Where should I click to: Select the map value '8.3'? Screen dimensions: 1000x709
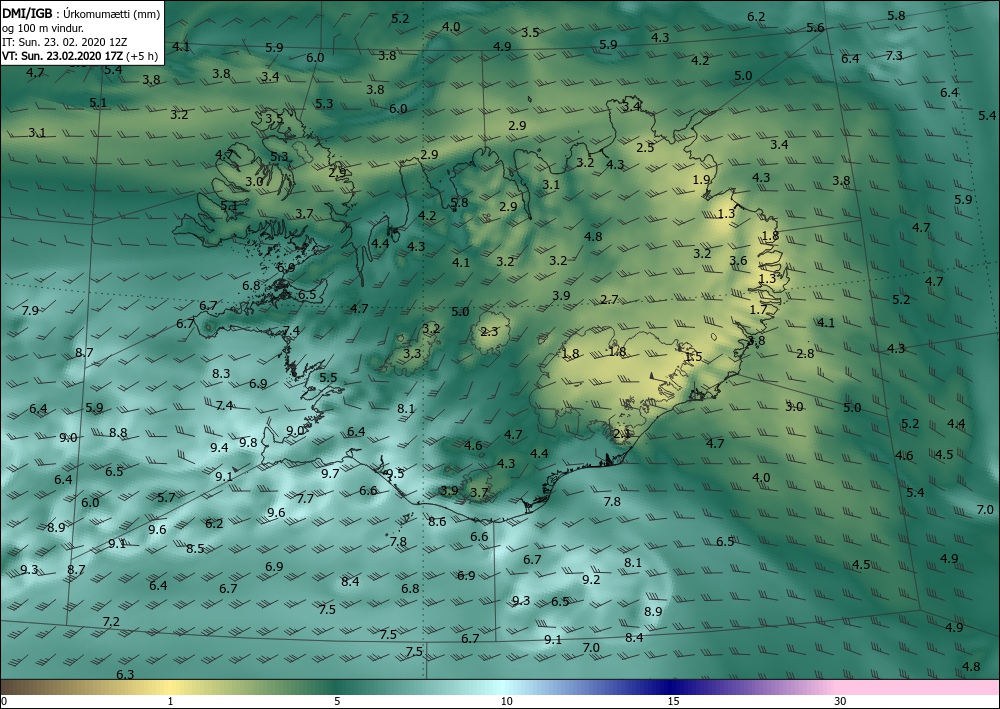click(x=221, y=374)
